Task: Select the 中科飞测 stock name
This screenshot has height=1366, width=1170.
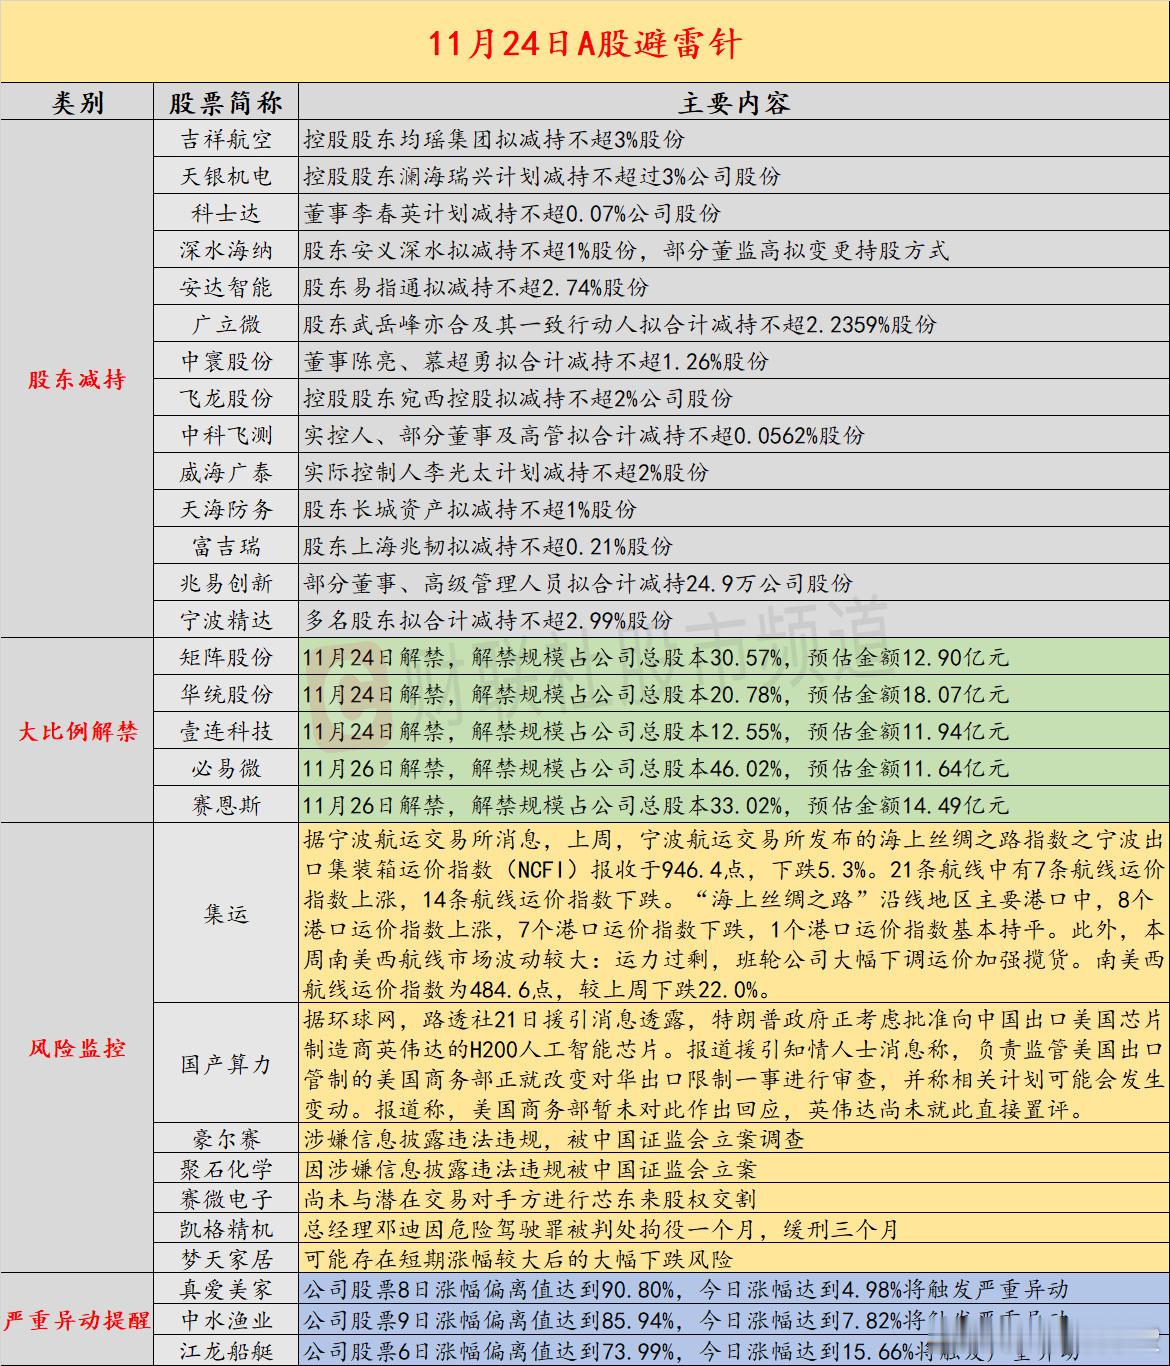Action: tap(228, 435)
